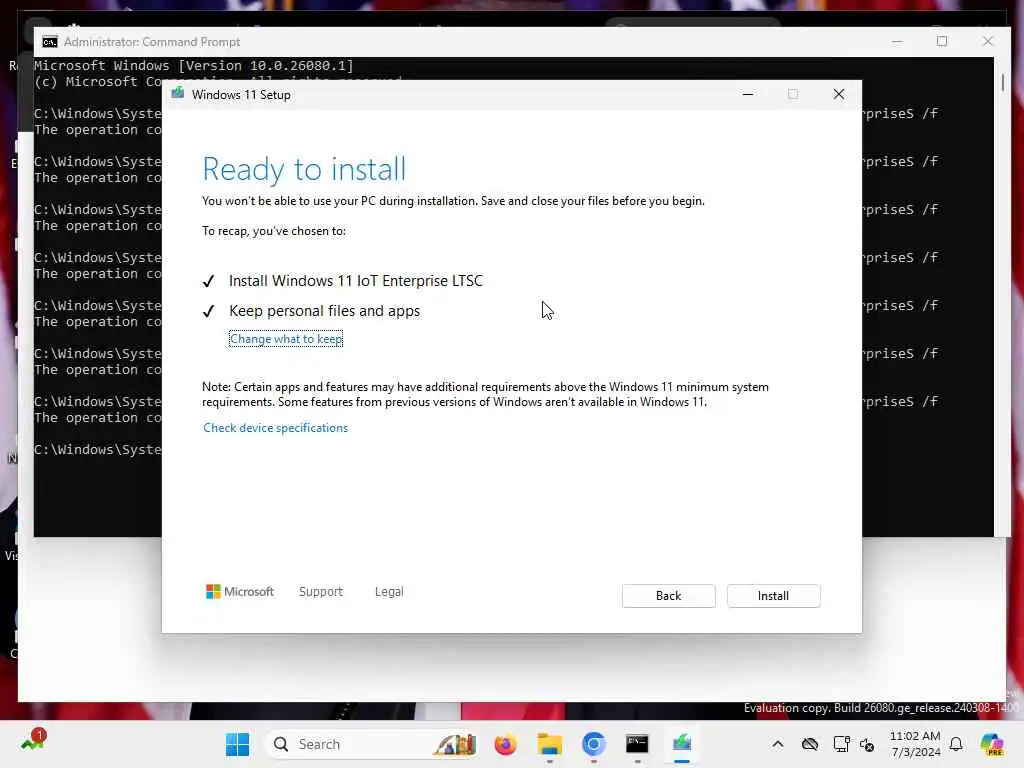Open File Explorer from the taskbar
The image size is (1024, 768).
549,744
